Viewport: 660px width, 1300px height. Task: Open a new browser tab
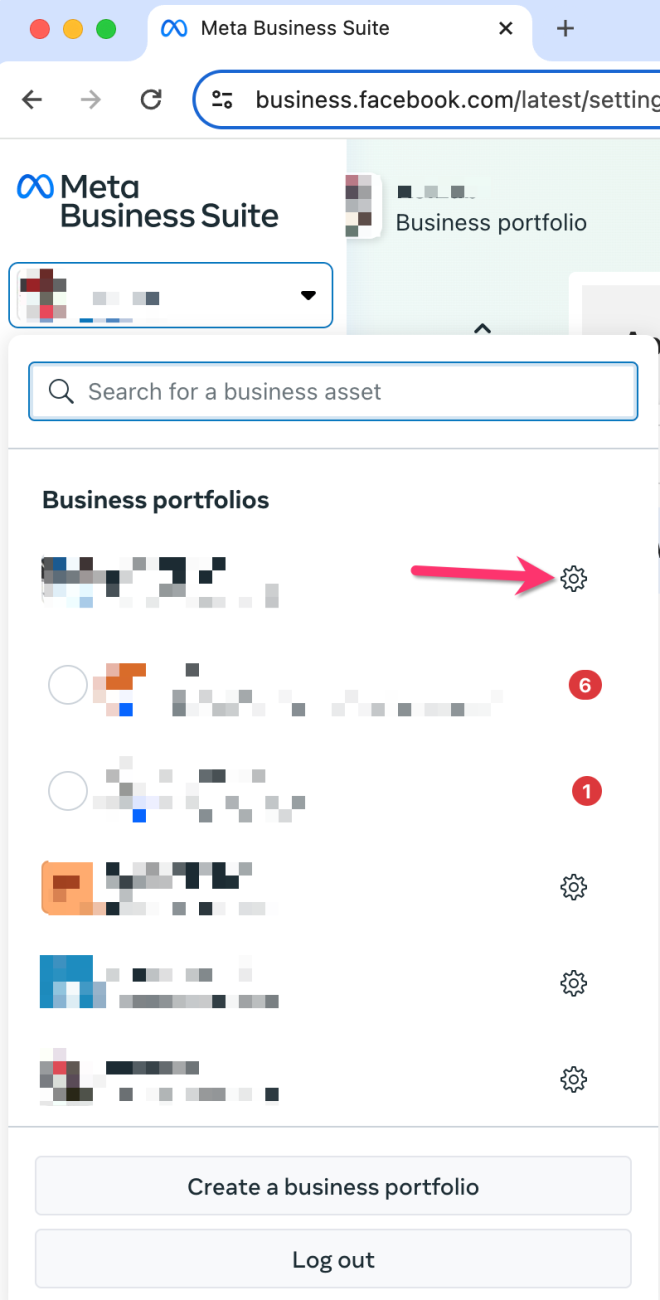[565, 29]
